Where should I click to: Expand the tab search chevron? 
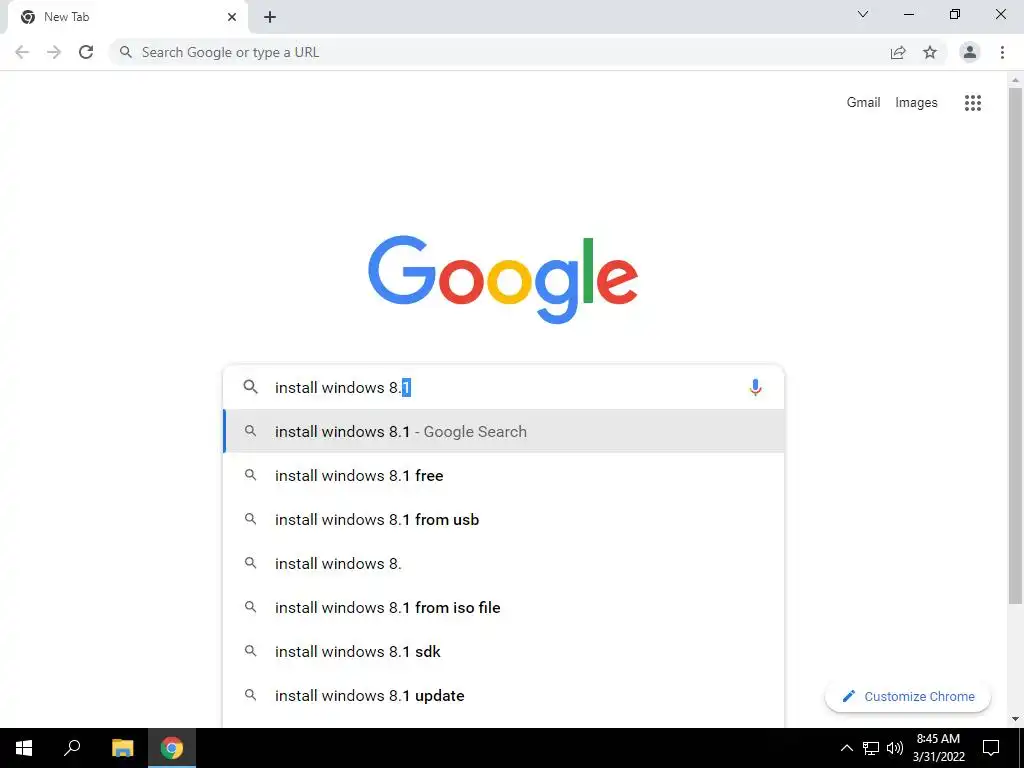point(863,14)
